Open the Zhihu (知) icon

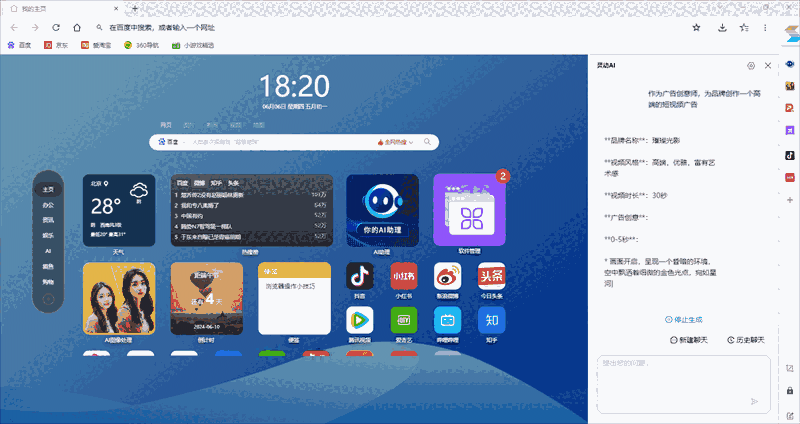click(x=491, y=320)
